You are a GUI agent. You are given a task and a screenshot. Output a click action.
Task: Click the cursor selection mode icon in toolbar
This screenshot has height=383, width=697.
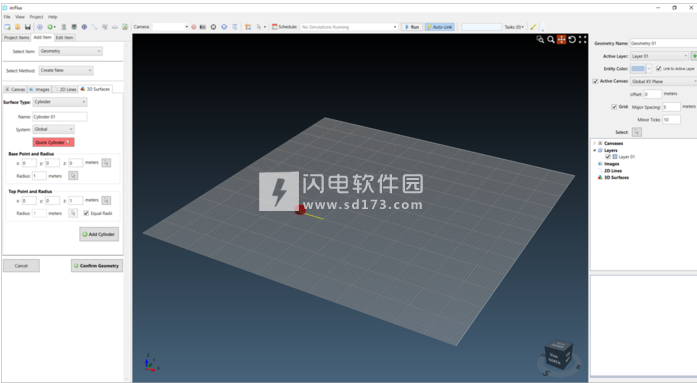coord(259,27)
